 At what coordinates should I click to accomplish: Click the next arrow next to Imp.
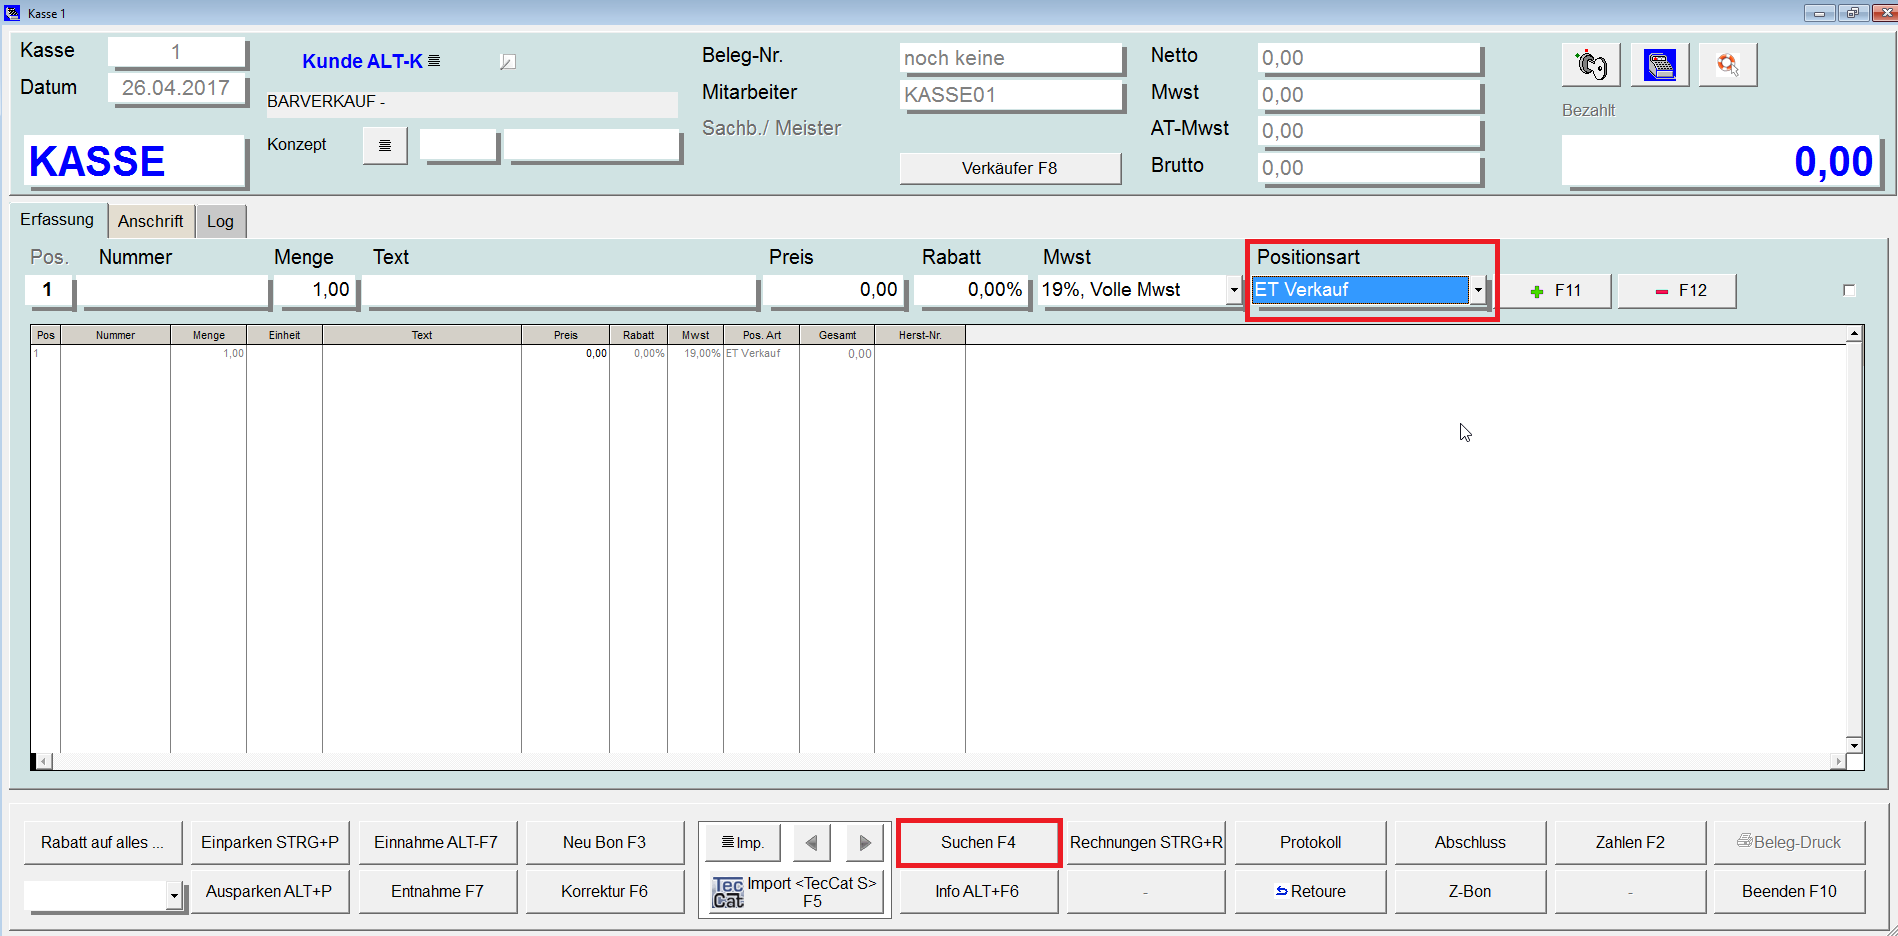tap(864, 843)
